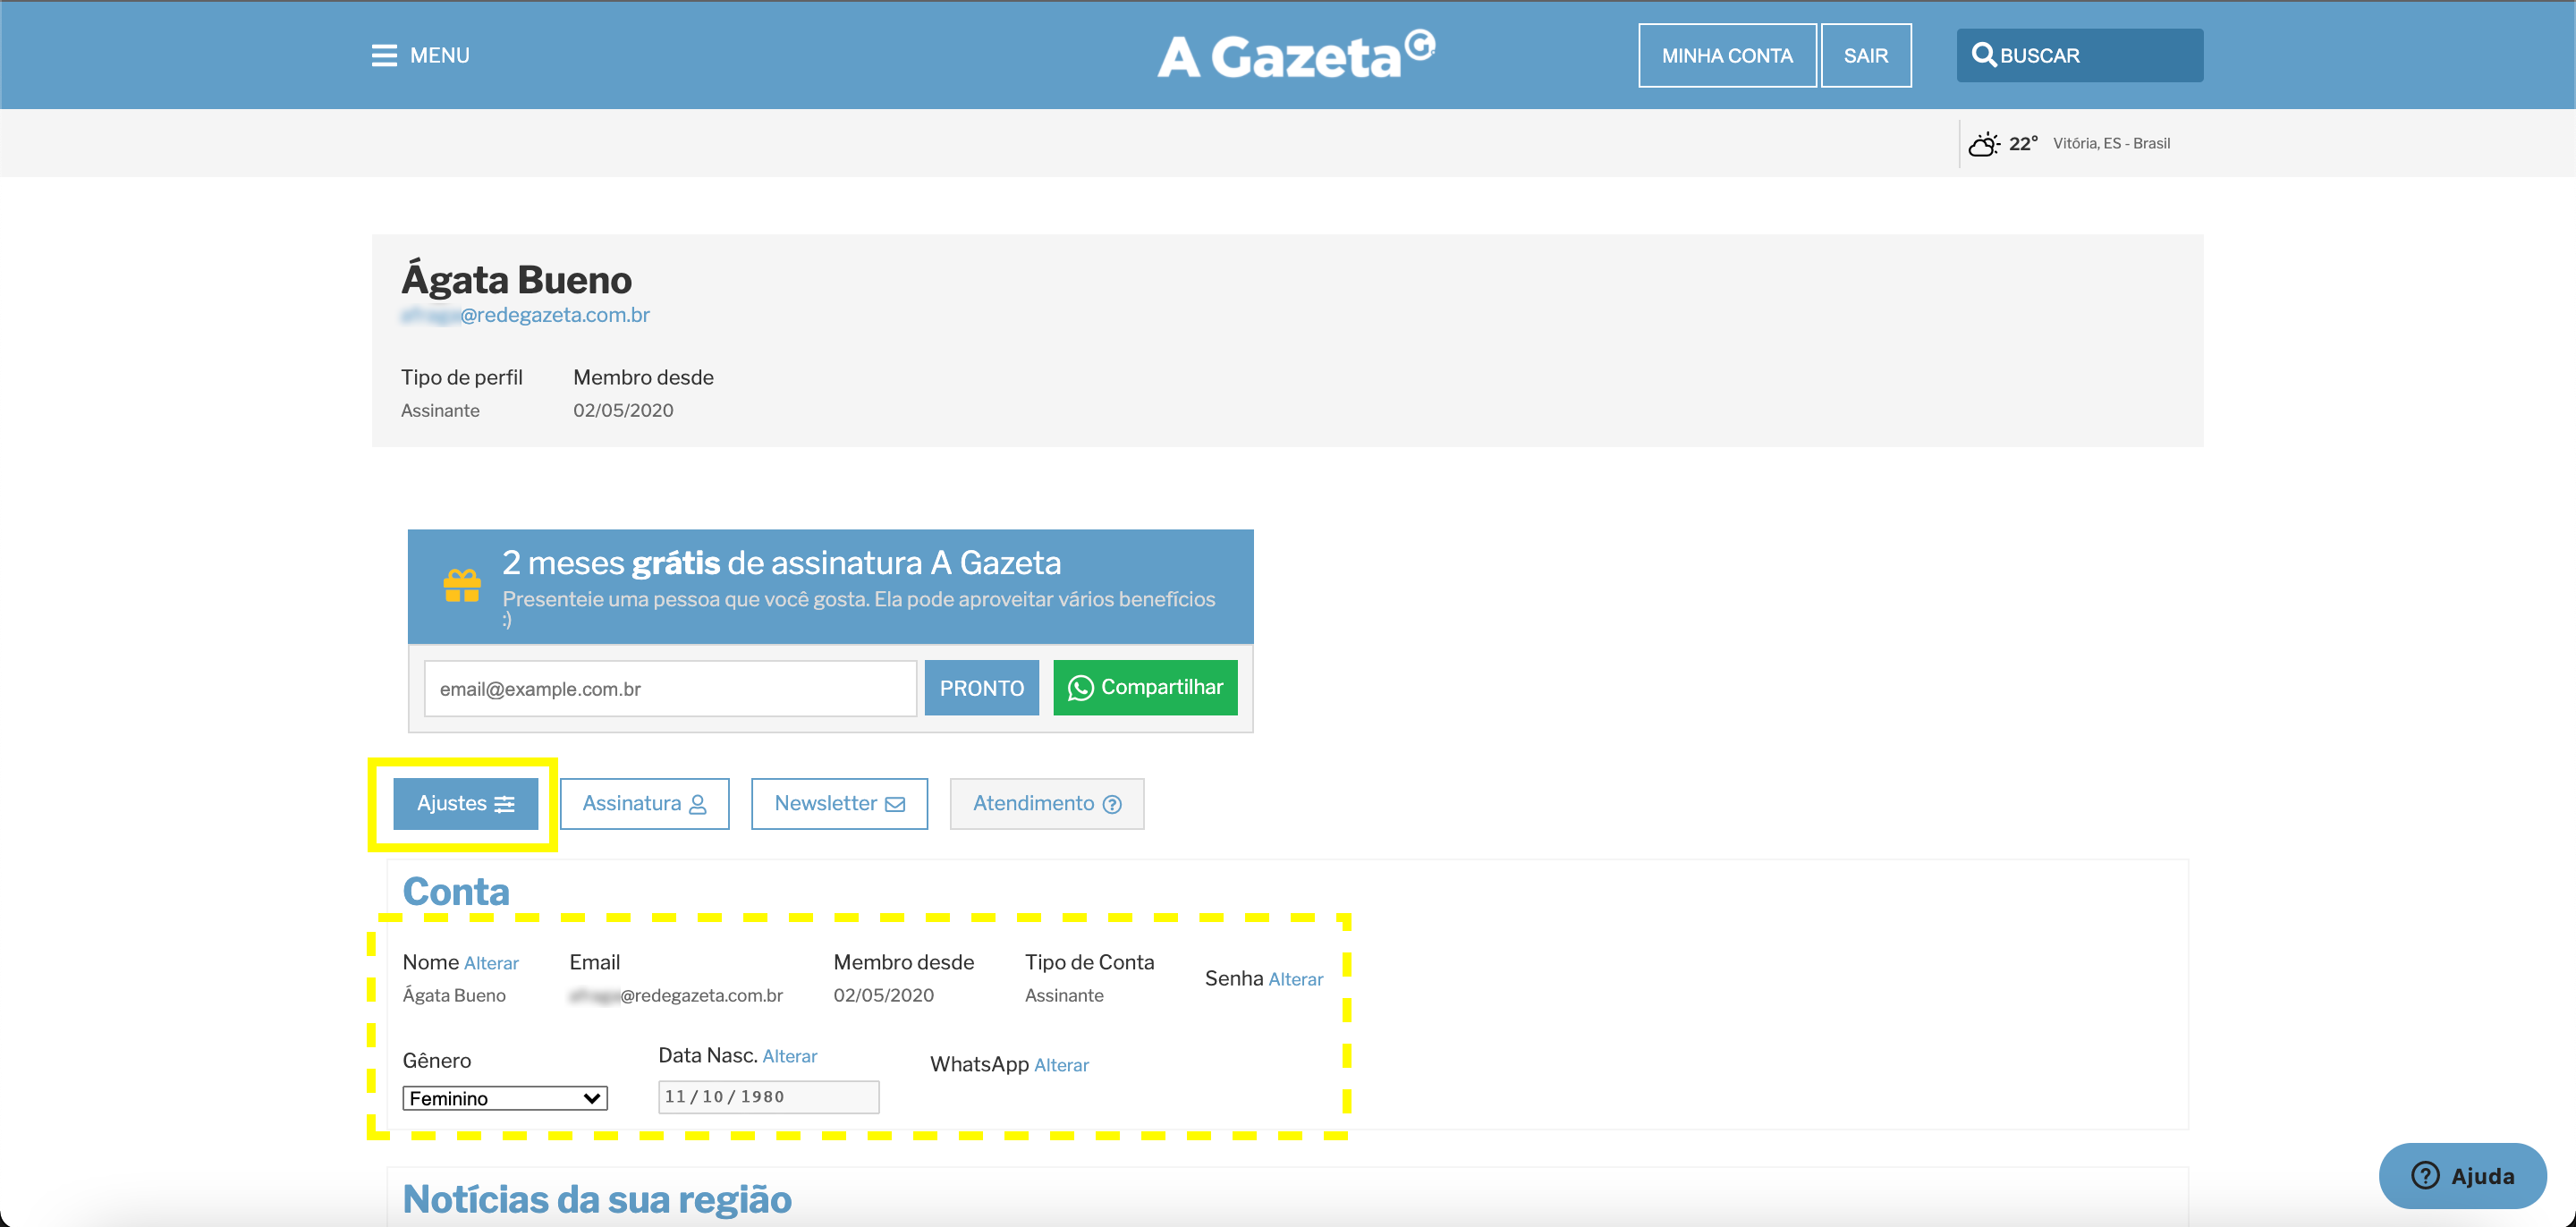Click the weather cloud-sun icon
The image size is (2576, 1227).
1984,144
